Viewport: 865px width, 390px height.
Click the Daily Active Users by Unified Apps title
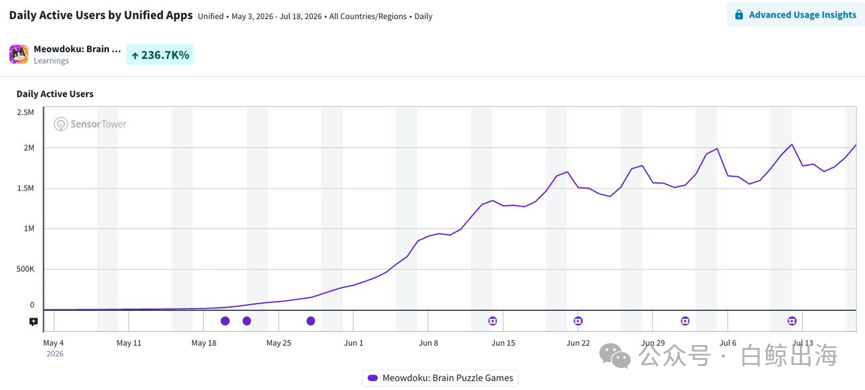[x=101, y=15]
